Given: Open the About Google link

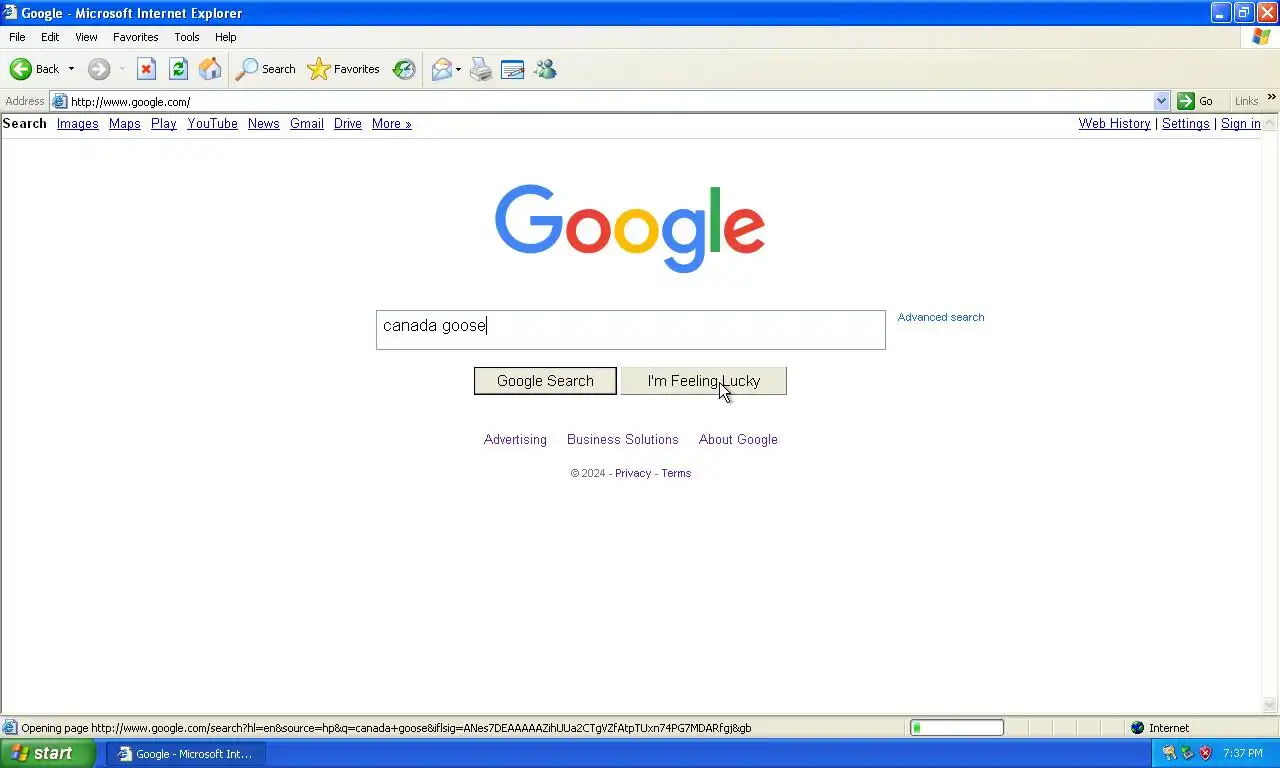Looking at the screenshot, I should (x=738, y=440).
